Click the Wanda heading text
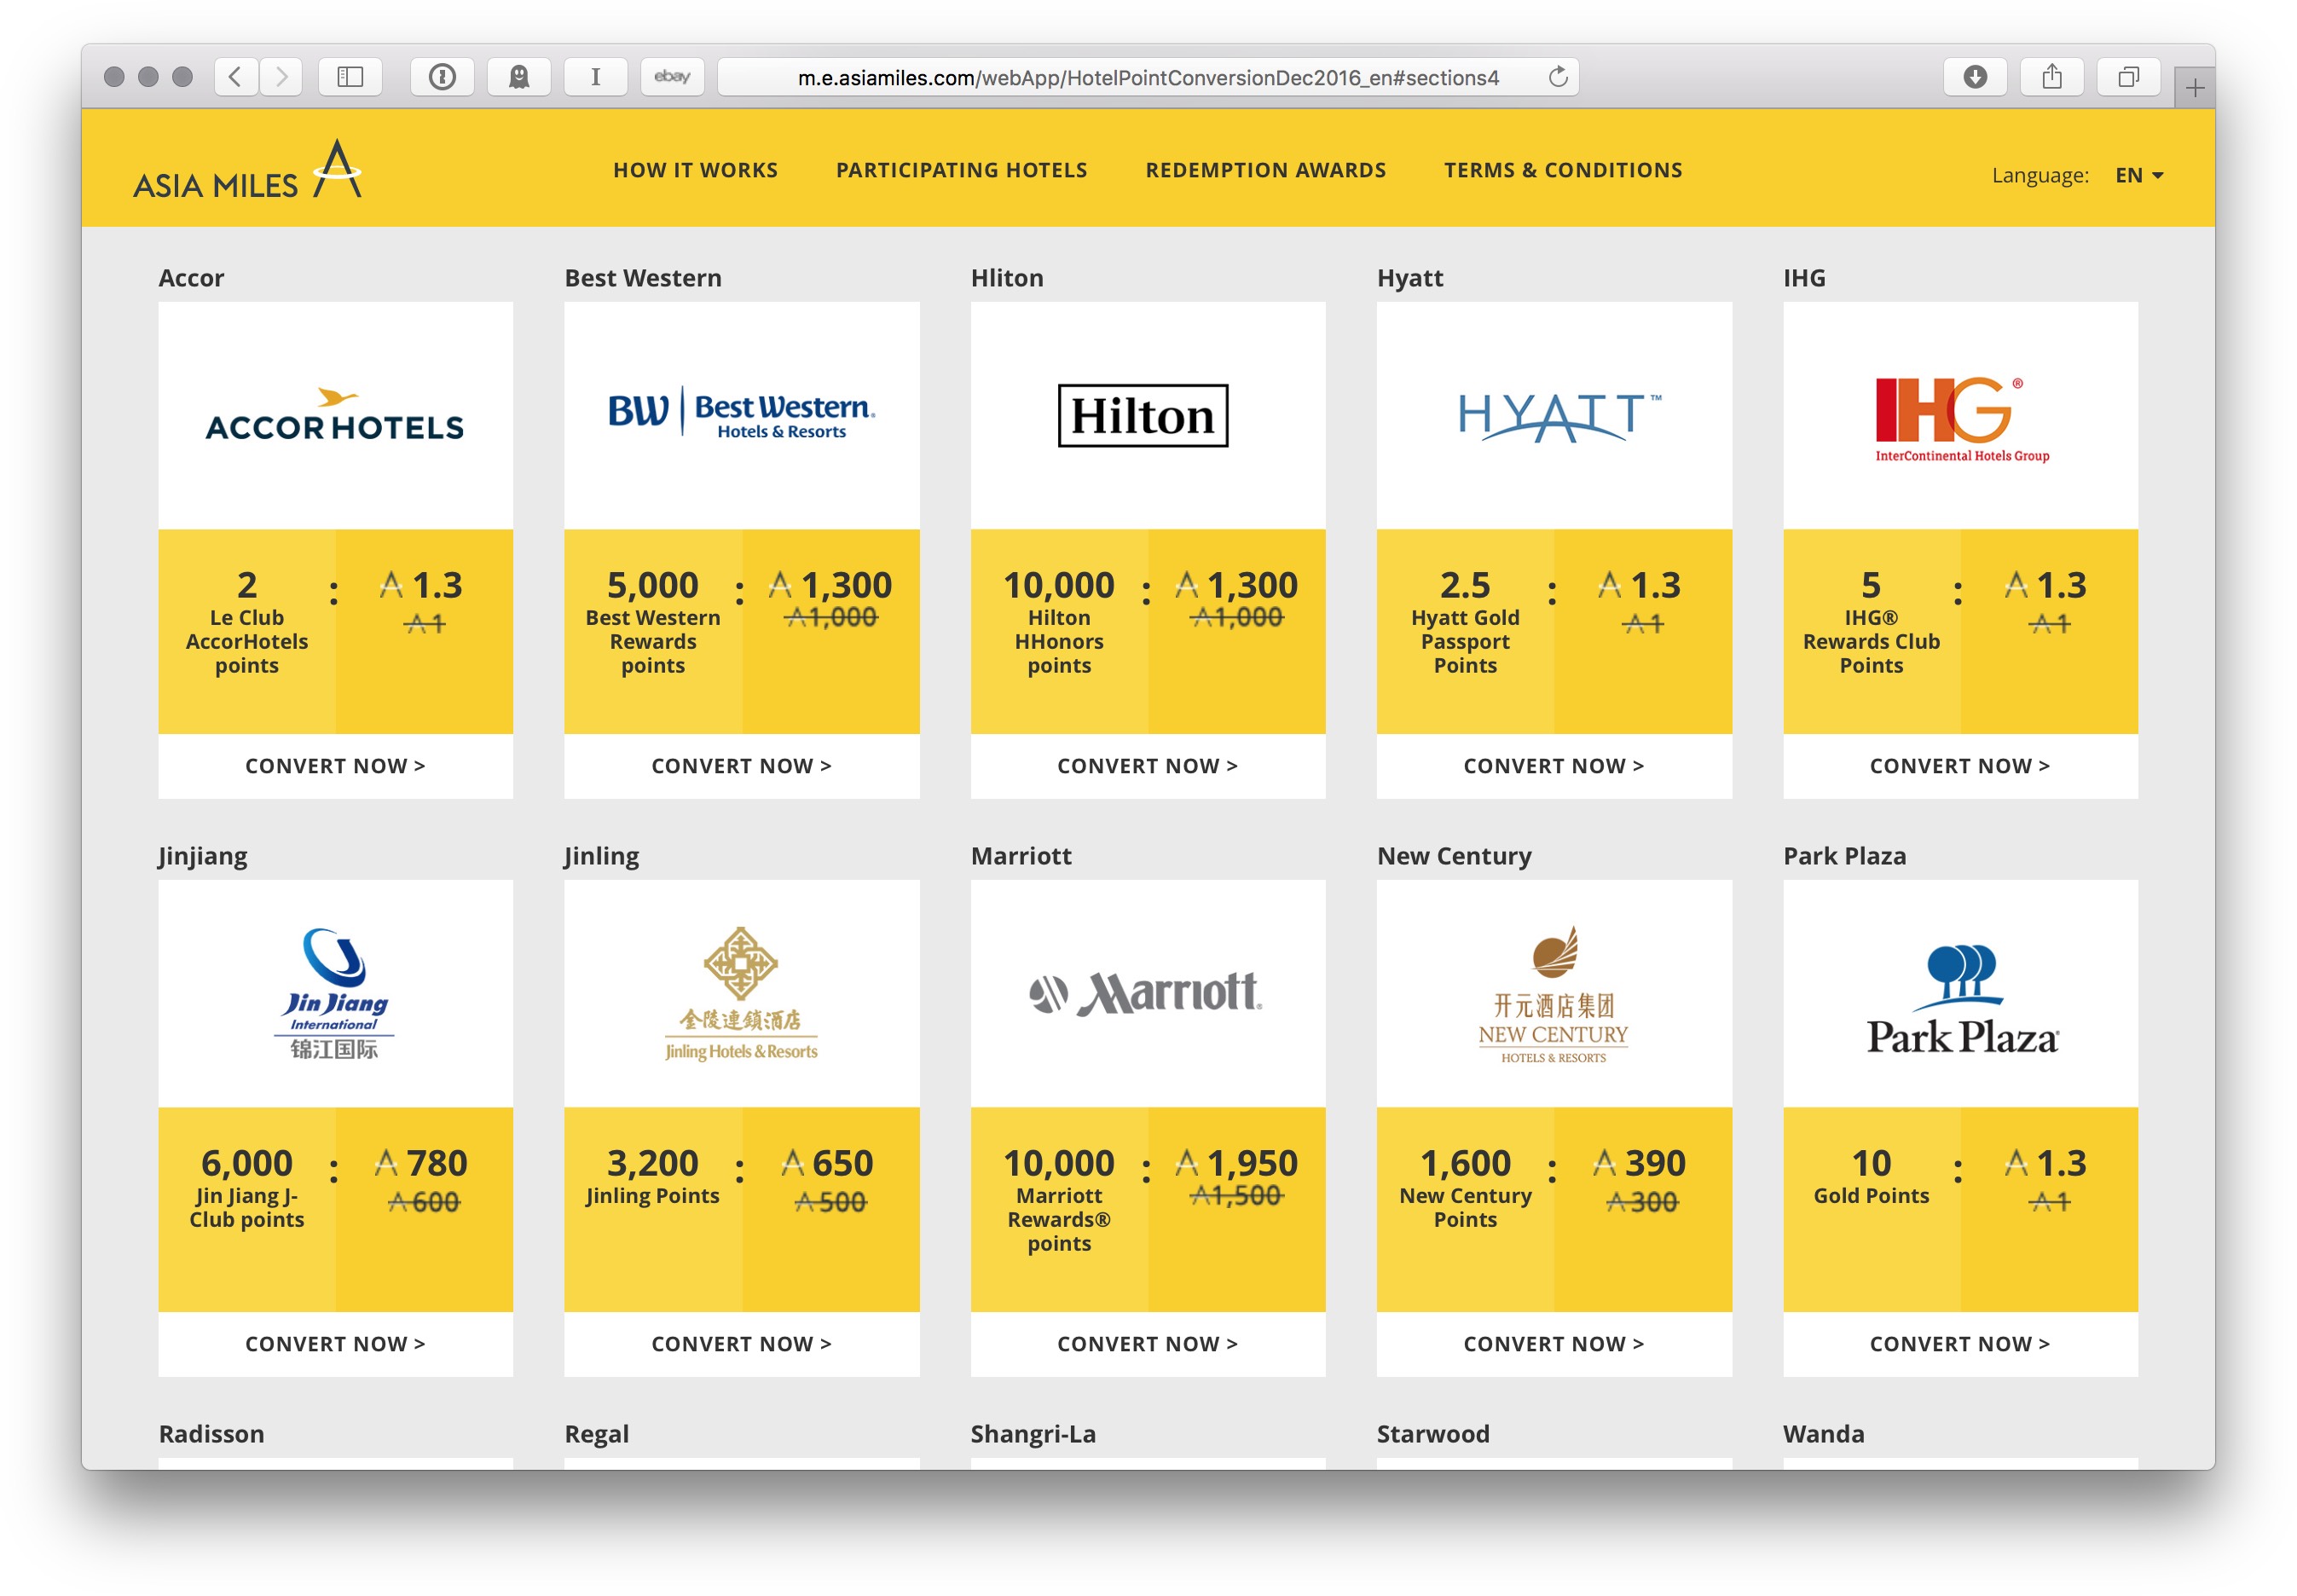 tap(1822, 1434)
